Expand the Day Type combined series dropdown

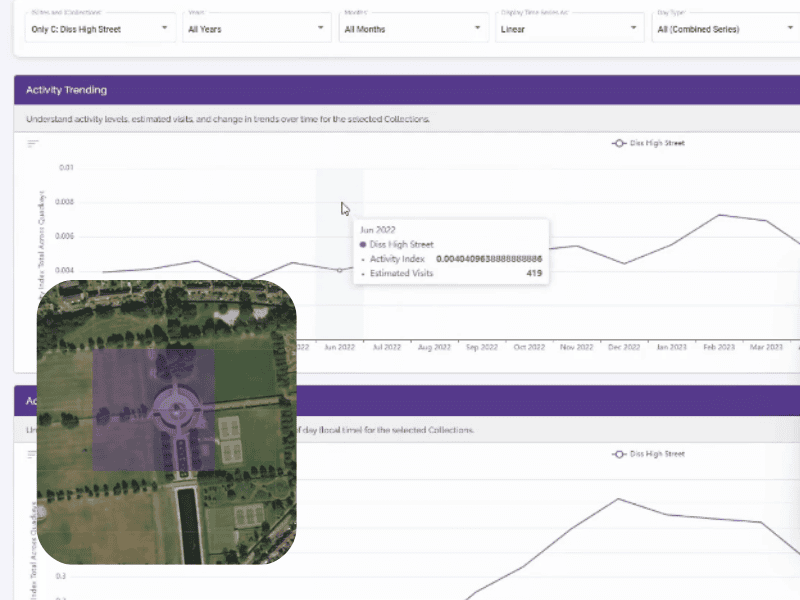[x=725, y=29]
